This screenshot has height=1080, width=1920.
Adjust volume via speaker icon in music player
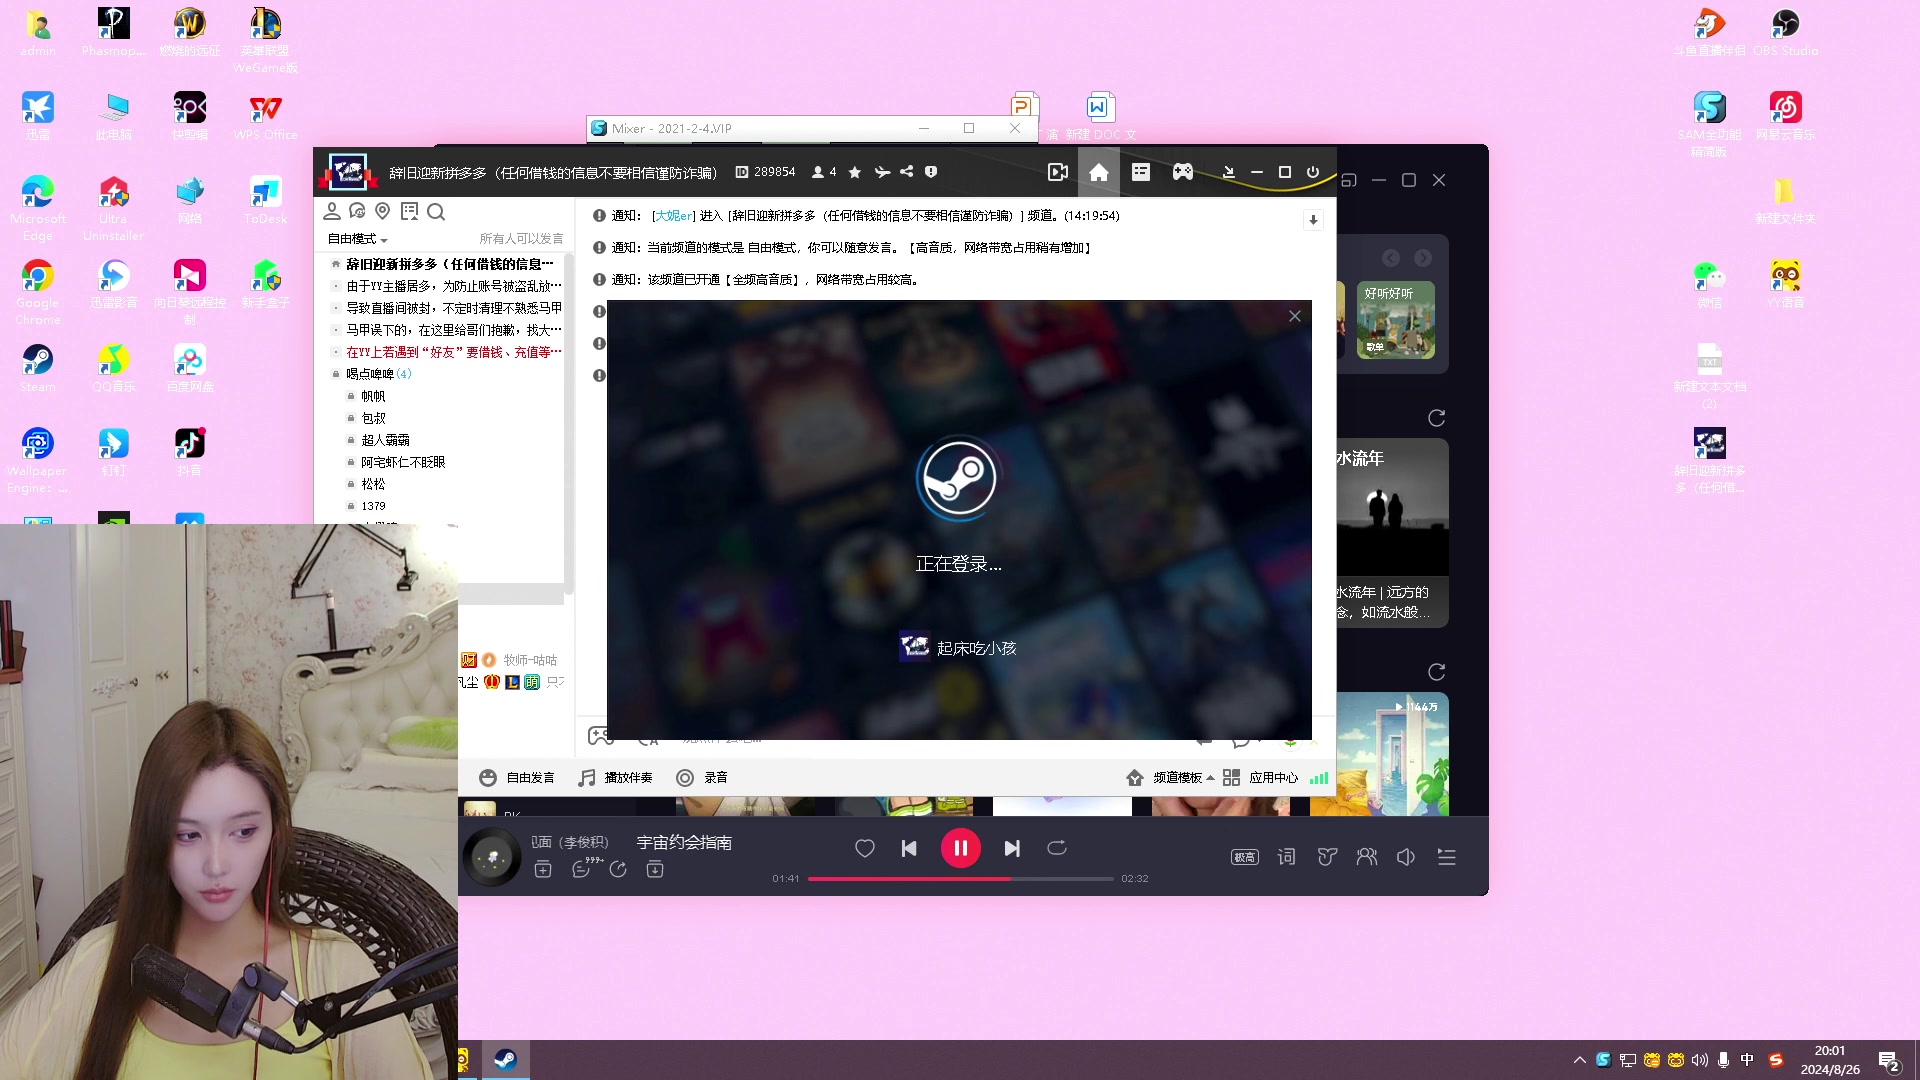tap(1406, 857)
